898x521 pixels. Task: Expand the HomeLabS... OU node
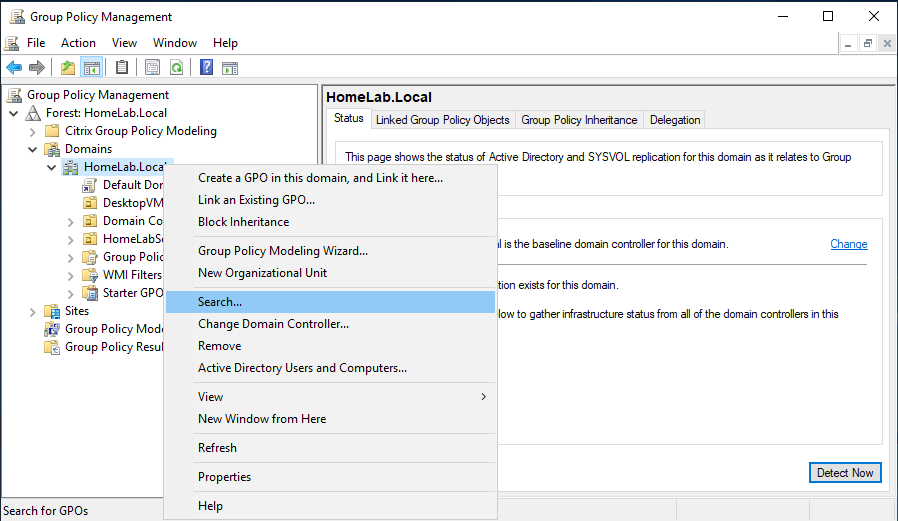coord(70,240)
